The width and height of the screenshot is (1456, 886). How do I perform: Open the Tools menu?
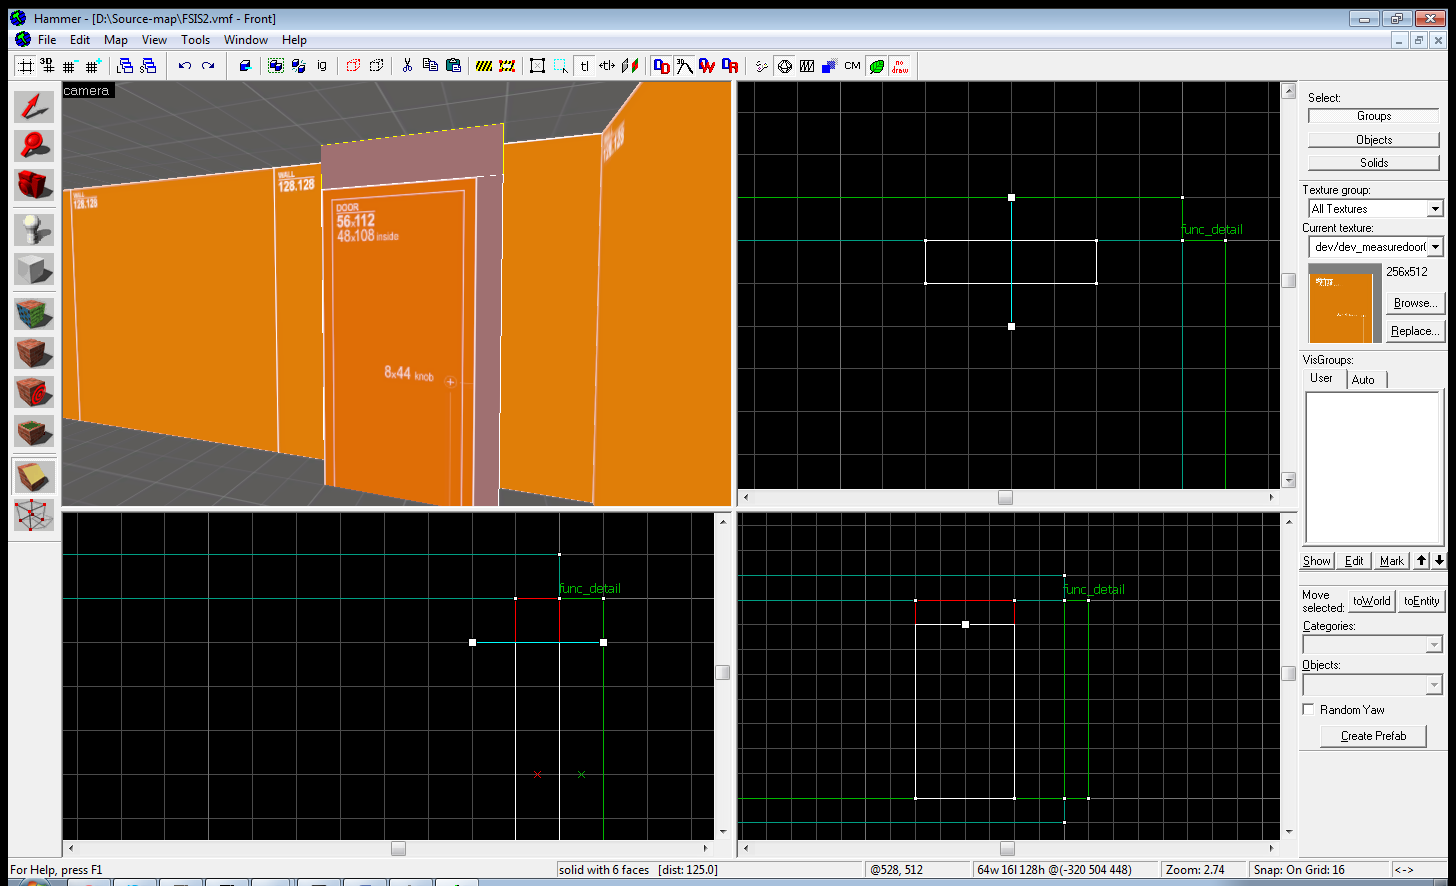196,40
